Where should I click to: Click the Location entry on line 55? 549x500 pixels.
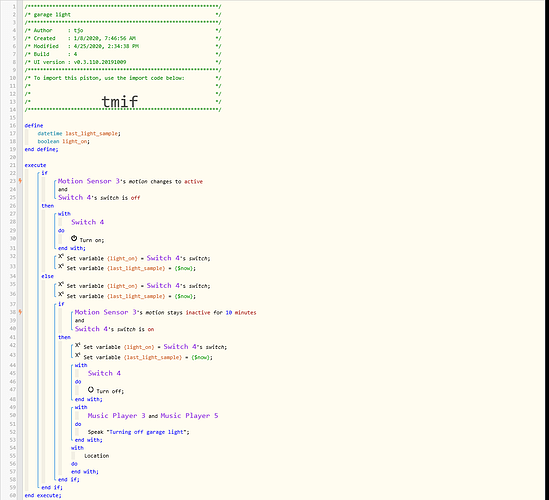click(97, 456)
